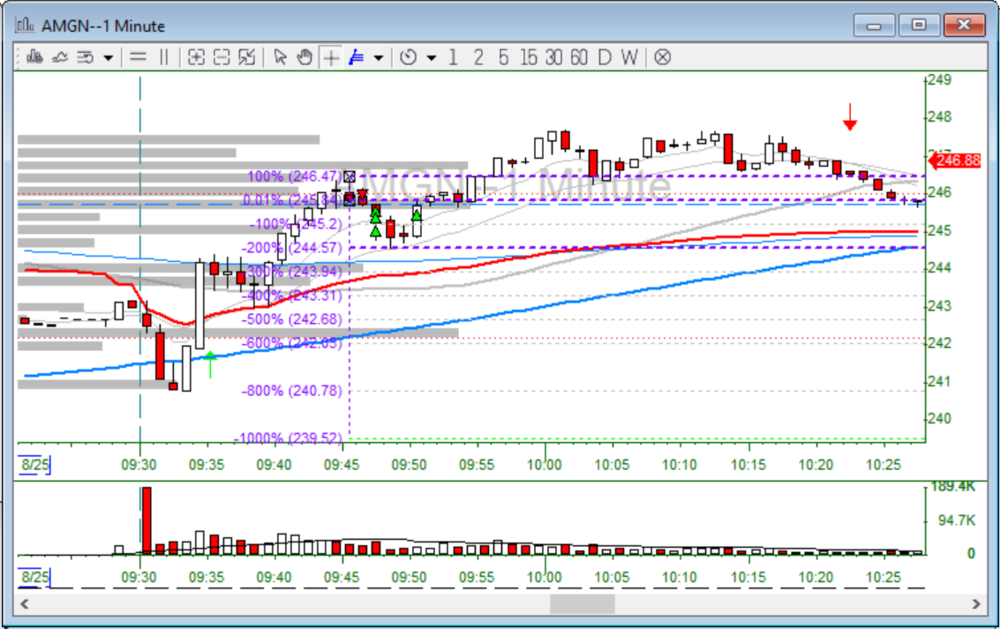Click the zoom in icon
Viewport: 1000px width, 629px height.
click(196, 57)
